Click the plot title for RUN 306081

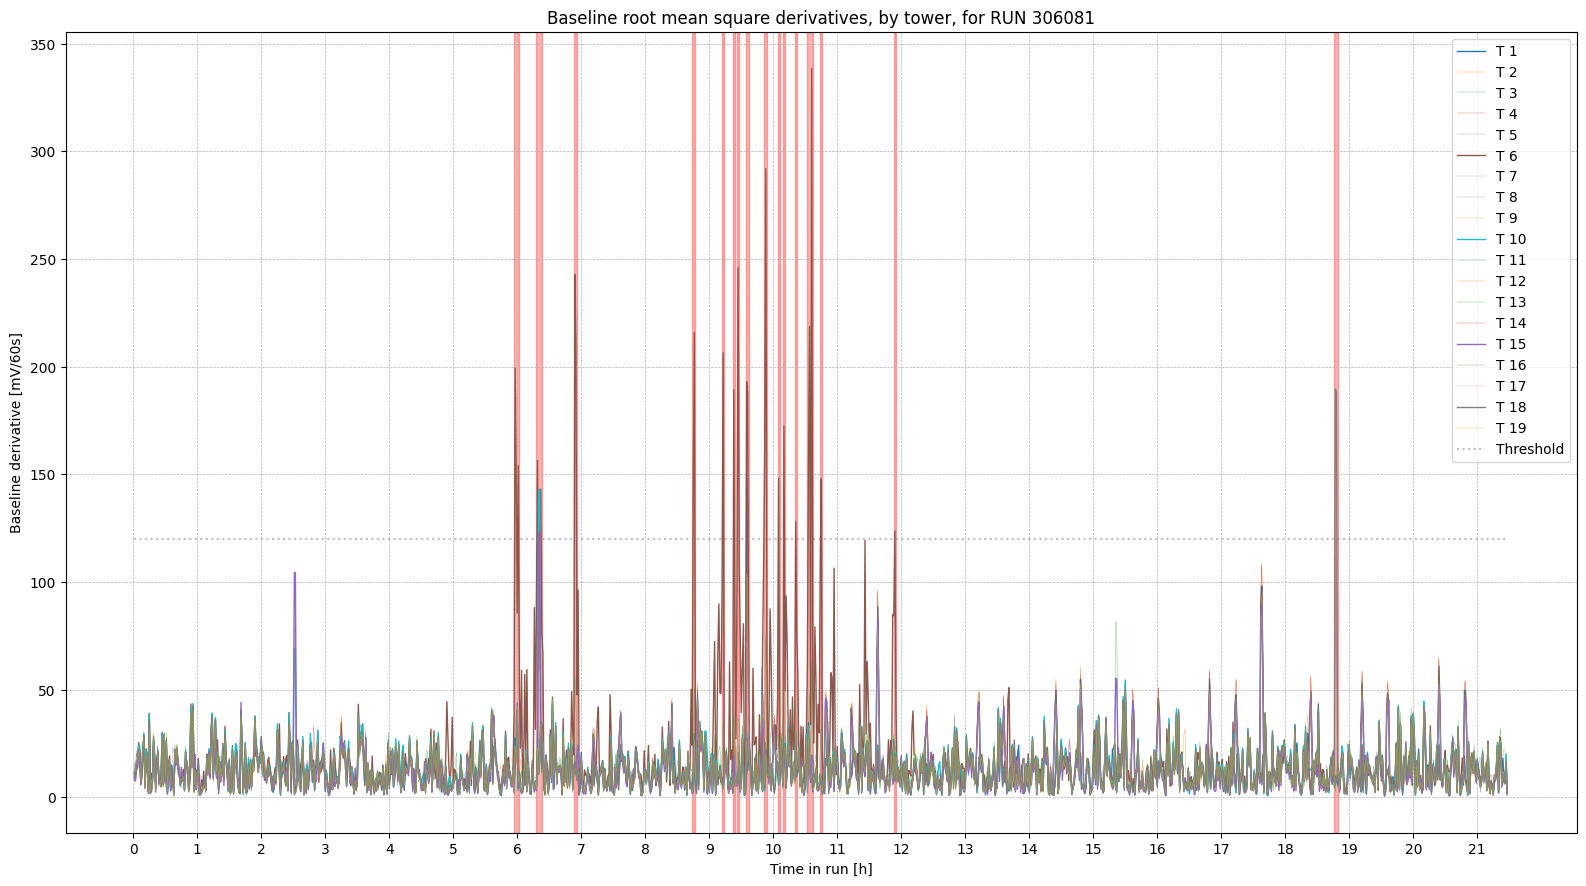coord(820,18)
